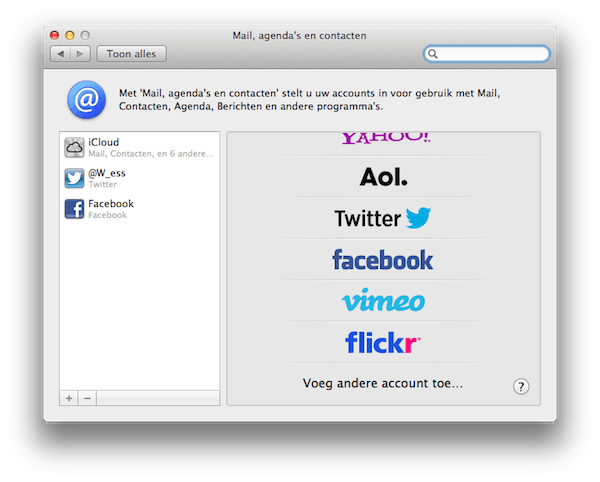Screen dimensions: 600x482
Task: Choose the vimeo account type
Action: pos(383,300)
